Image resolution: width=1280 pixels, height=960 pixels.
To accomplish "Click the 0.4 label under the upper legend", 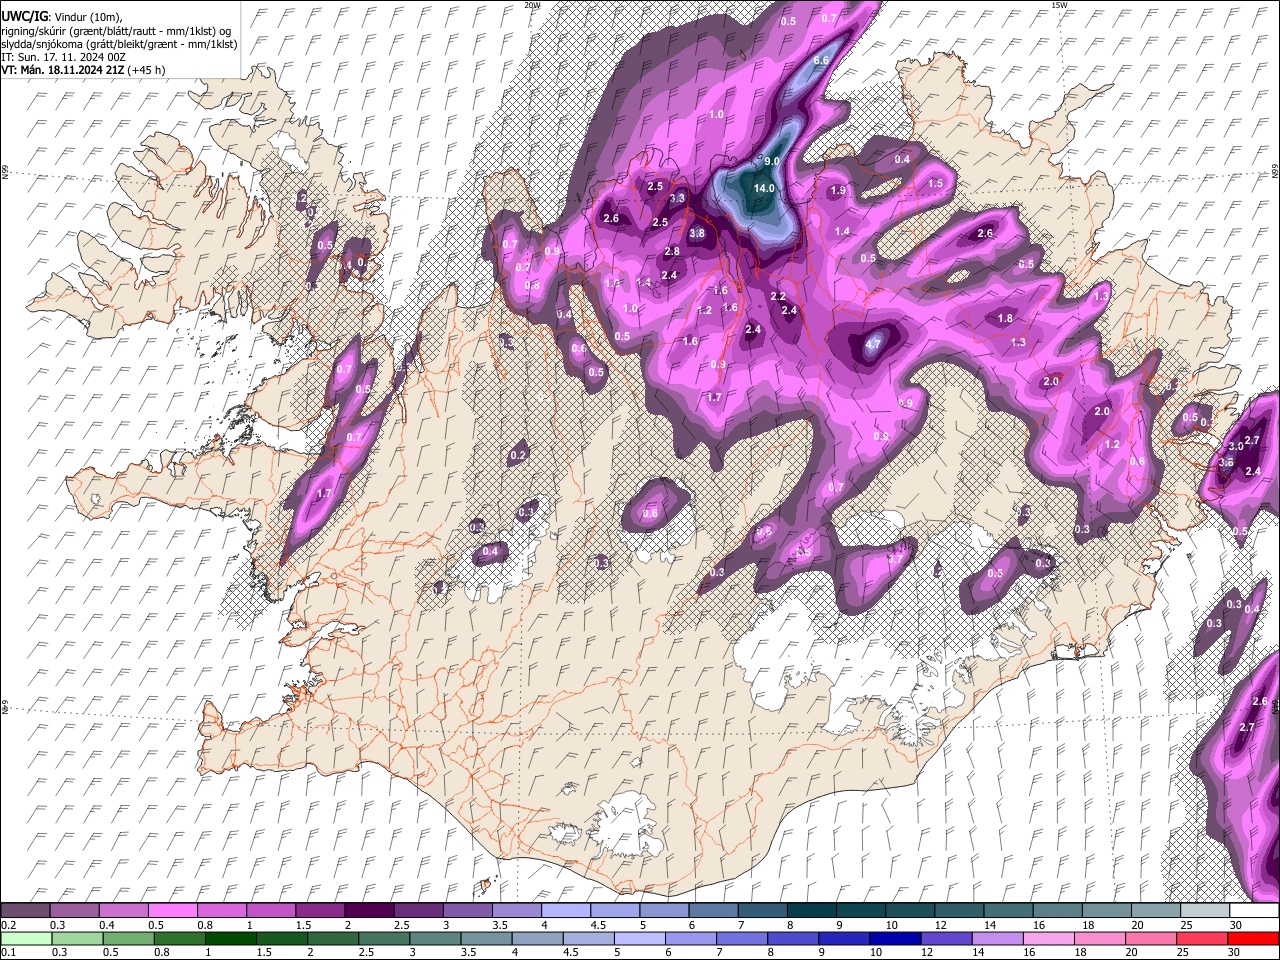I will (107, 925).
